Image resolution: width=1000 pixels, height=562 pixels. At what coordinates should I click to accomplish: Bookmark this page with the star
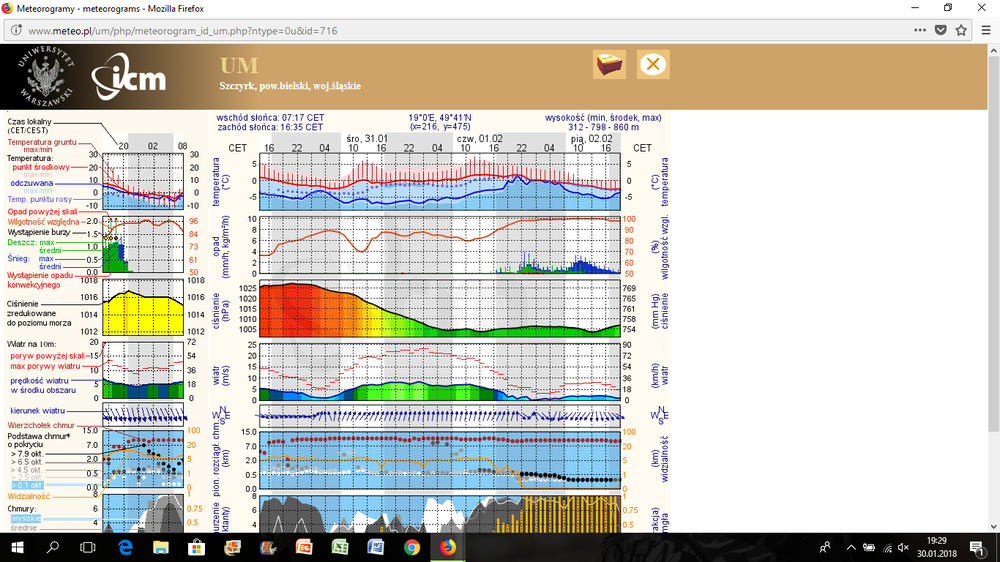(x=961, y=30)
